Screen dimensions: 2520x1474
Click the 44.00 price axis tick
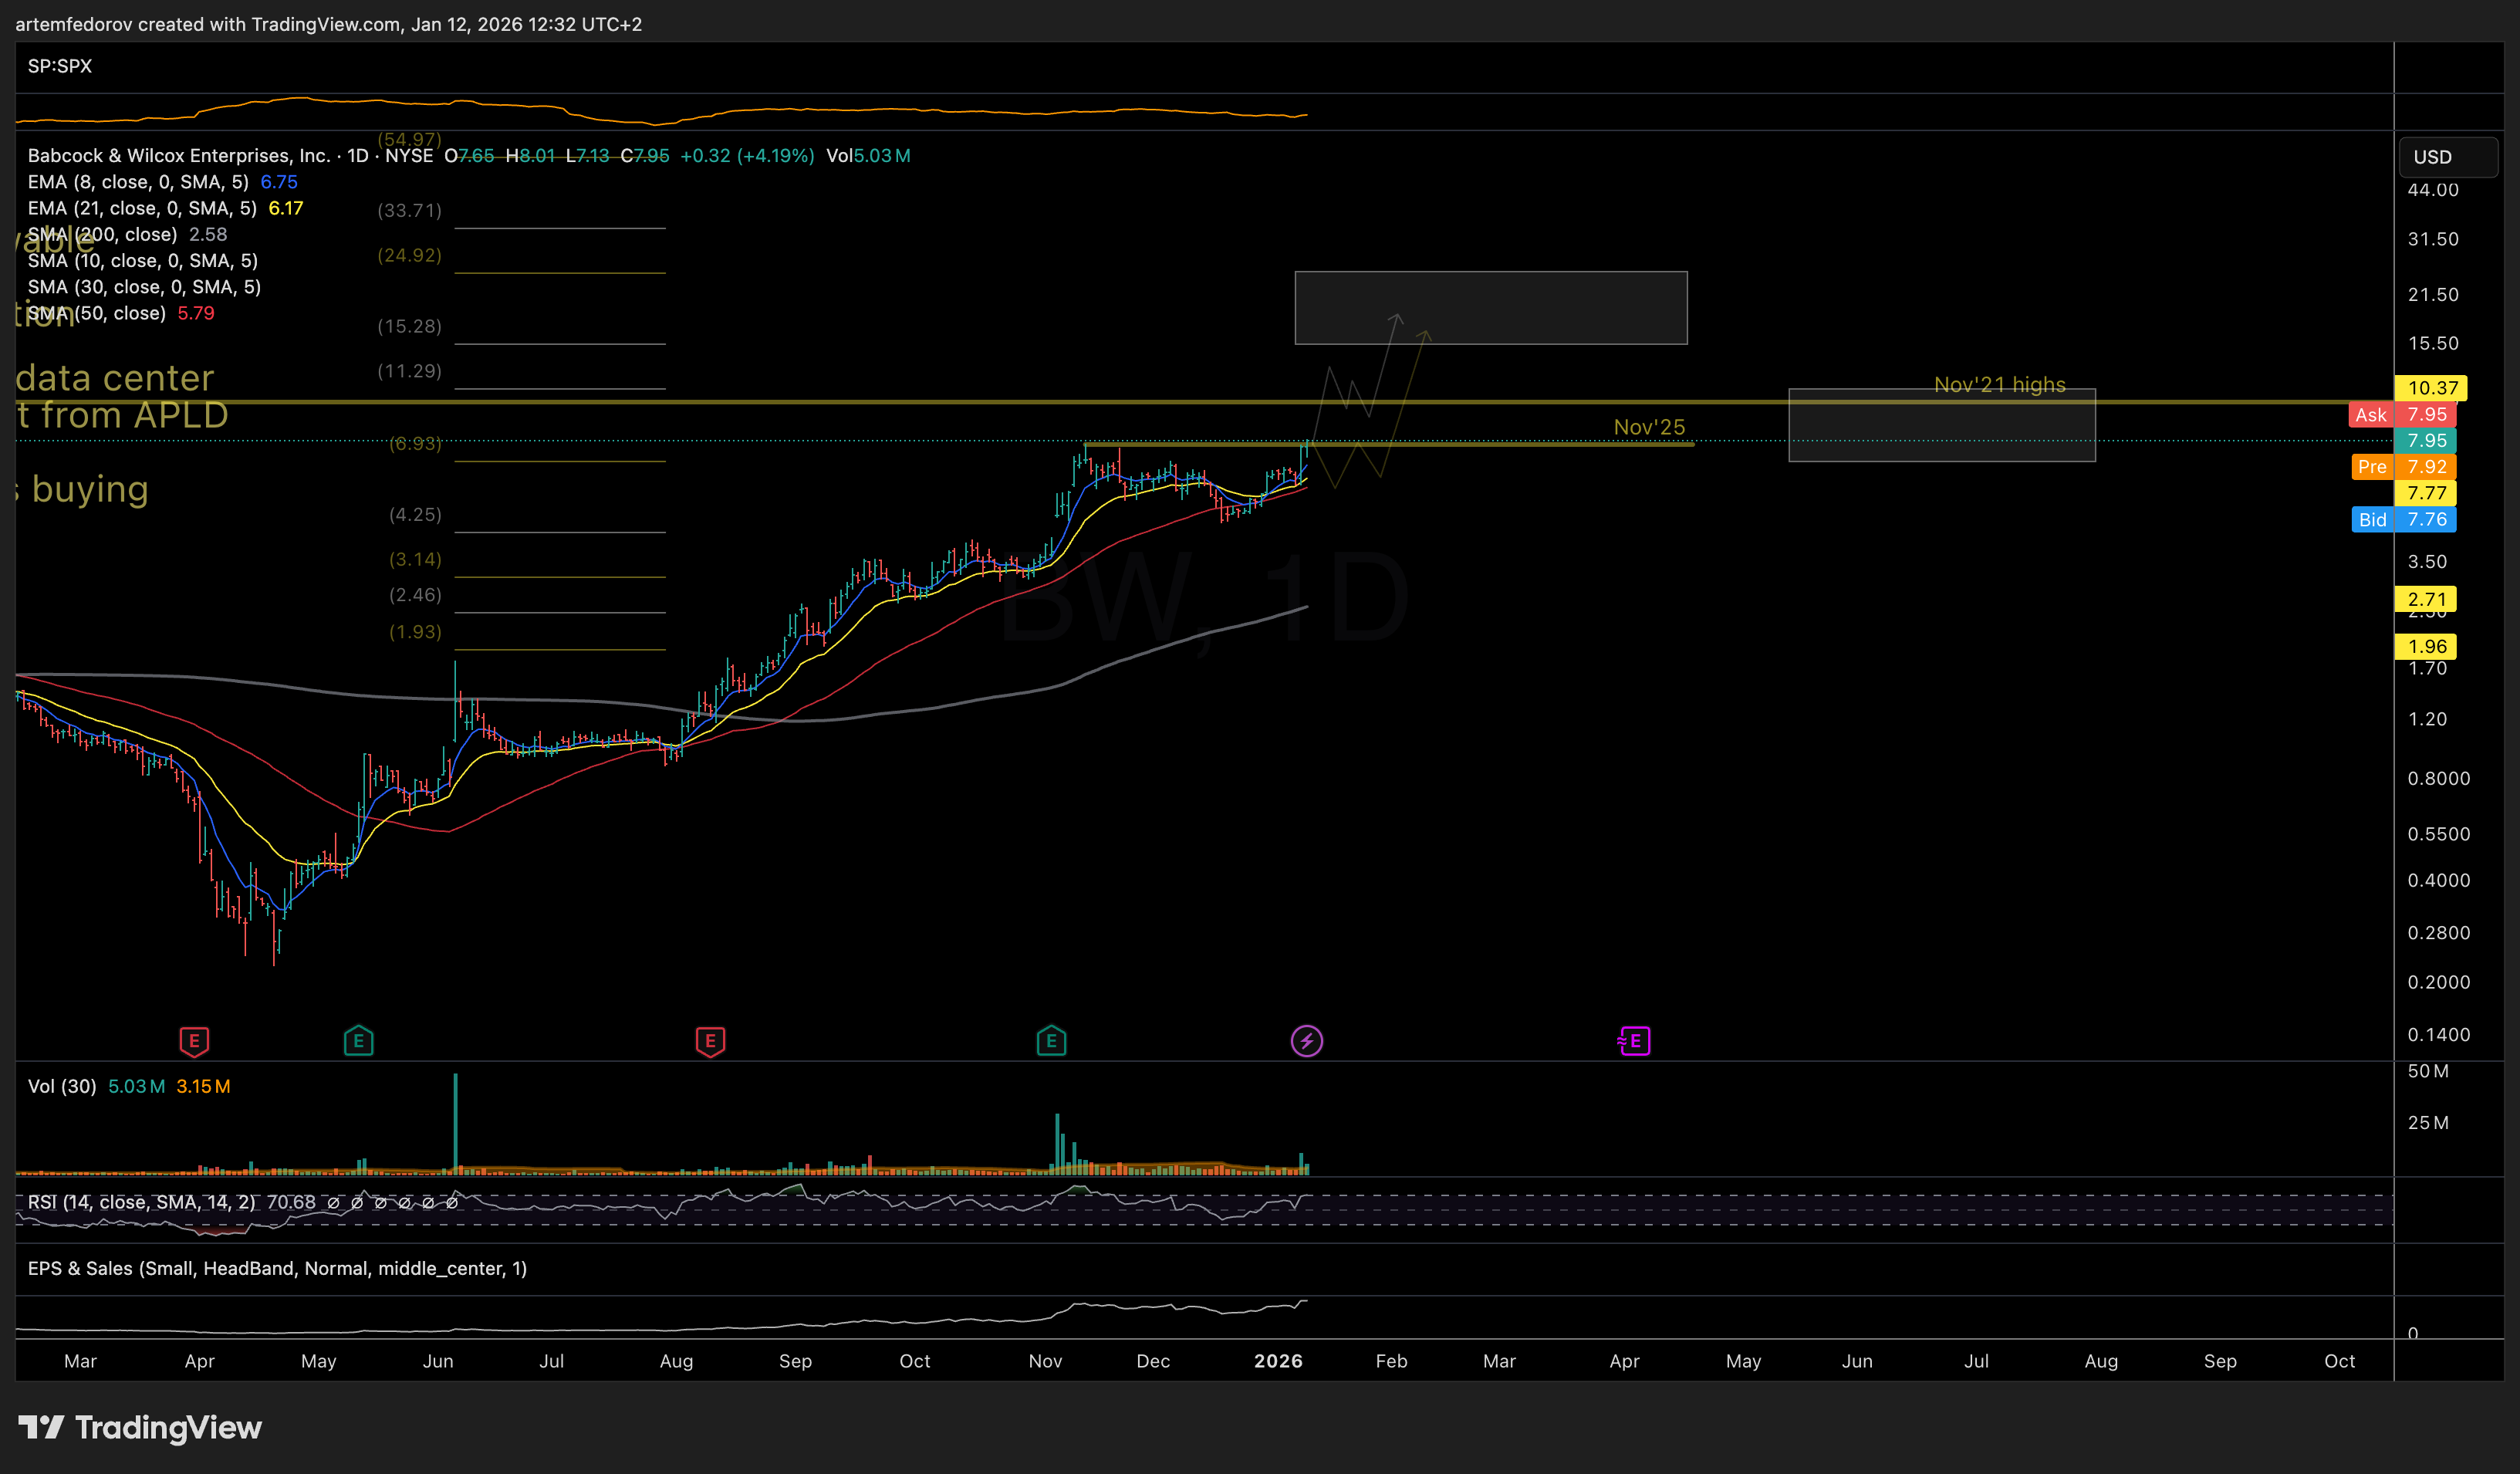coord(2432,190)
